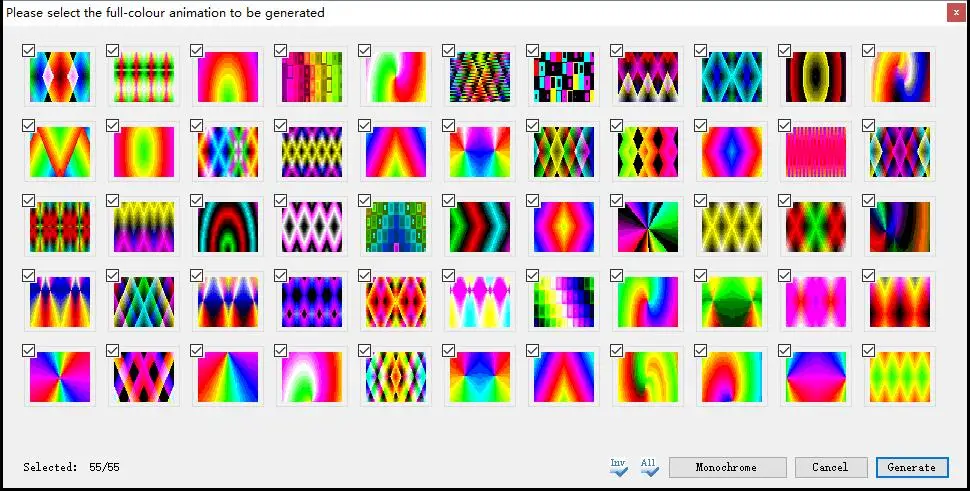Click the yellow-red-blue swirl thumbnail

900,77
